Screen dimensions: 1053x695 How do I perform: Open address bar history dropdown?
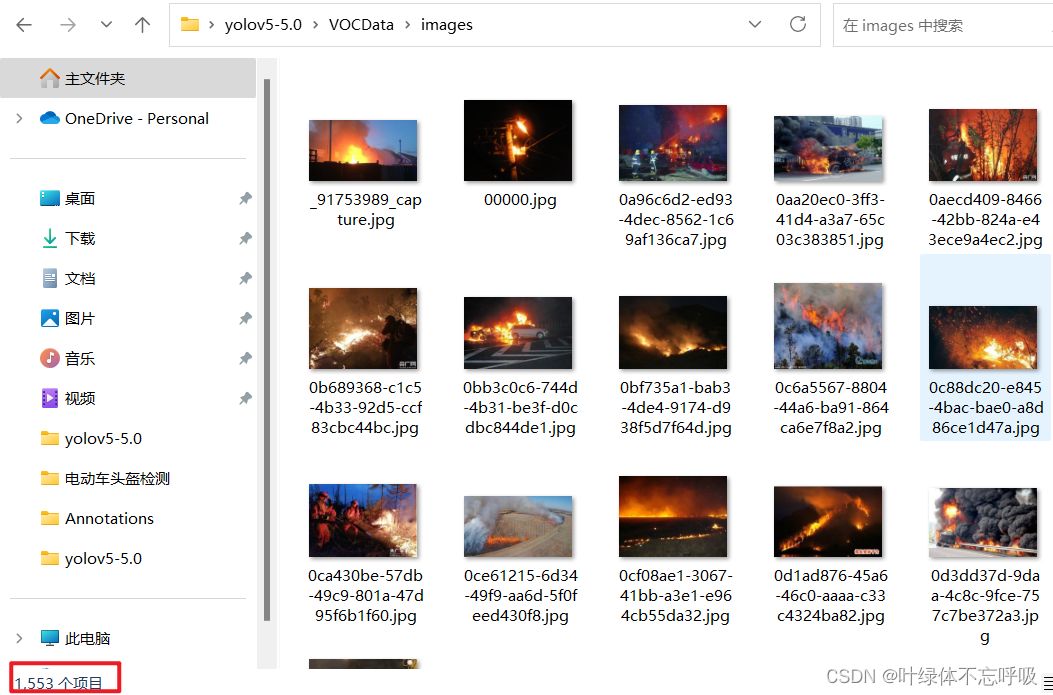(x=755, y=25)
